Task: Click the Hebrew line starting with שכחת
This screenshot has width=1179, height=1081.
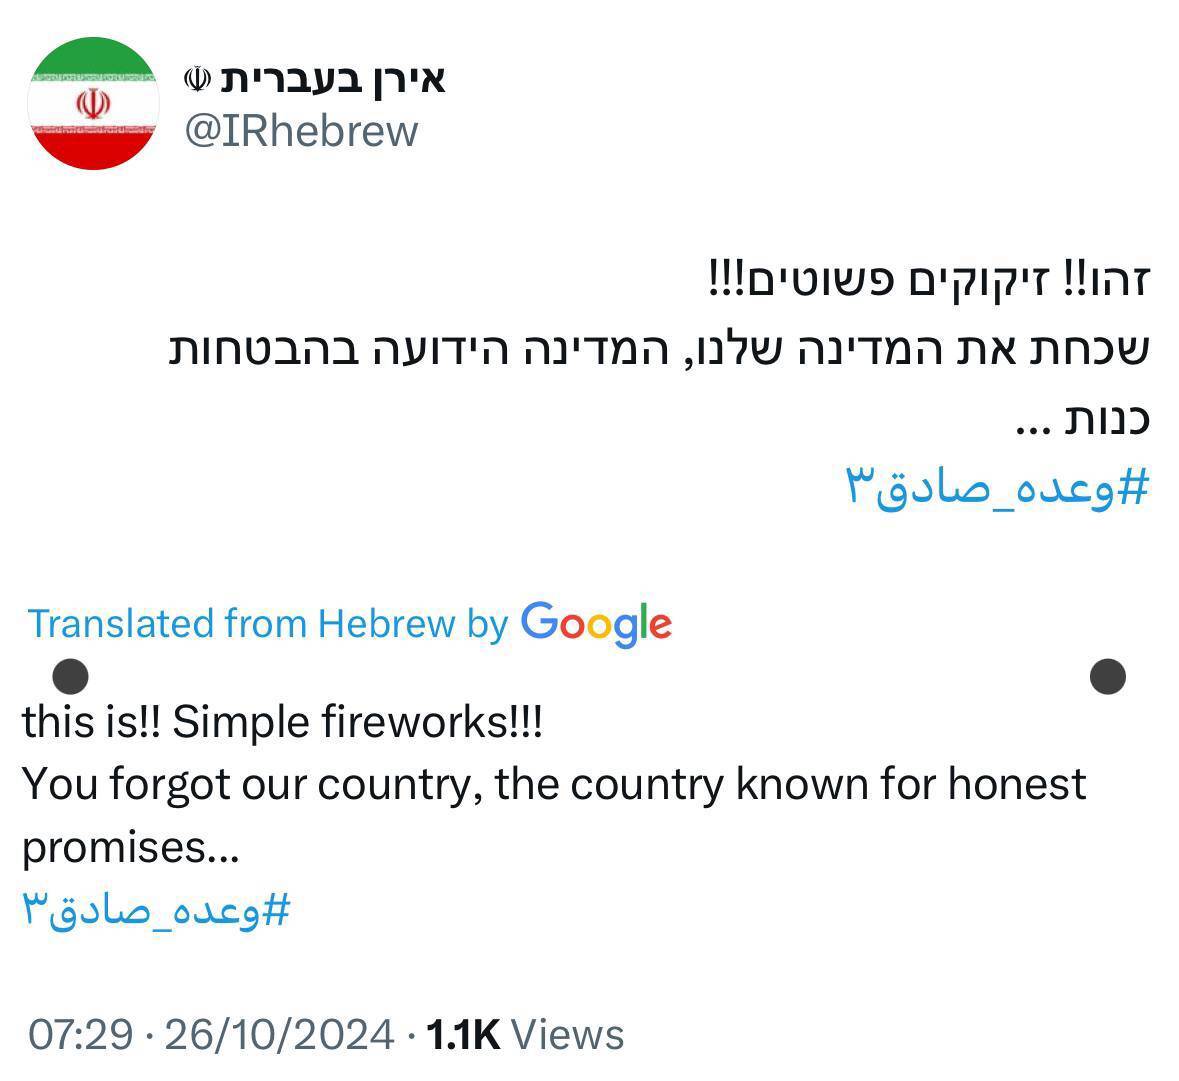Action: [x=660, y=350]
